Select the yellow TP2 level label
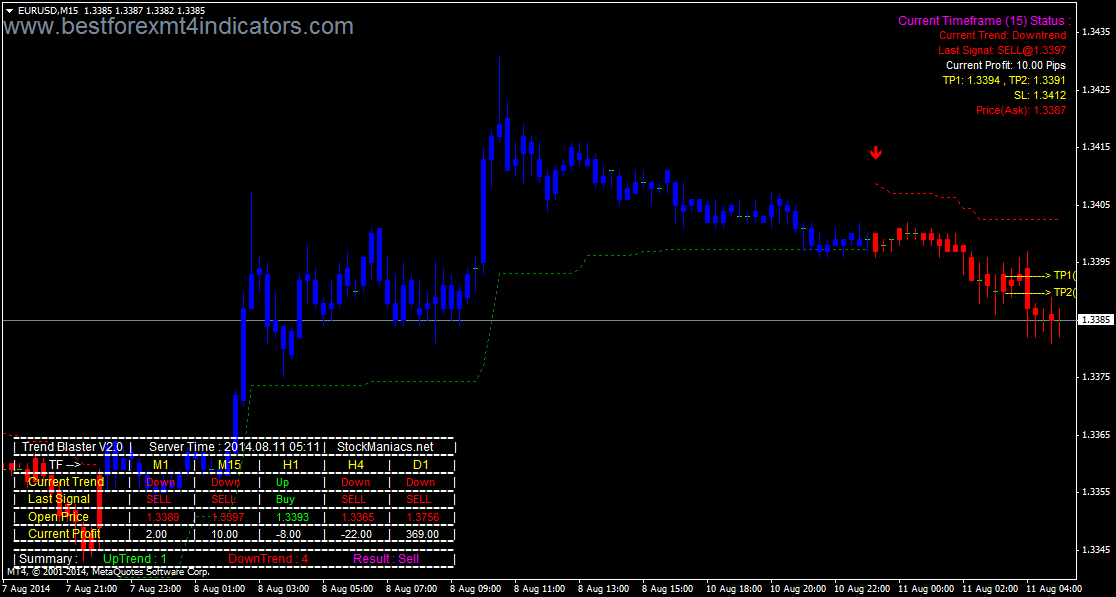Viewport: 1116px width, 597px height. (1064, 292)
